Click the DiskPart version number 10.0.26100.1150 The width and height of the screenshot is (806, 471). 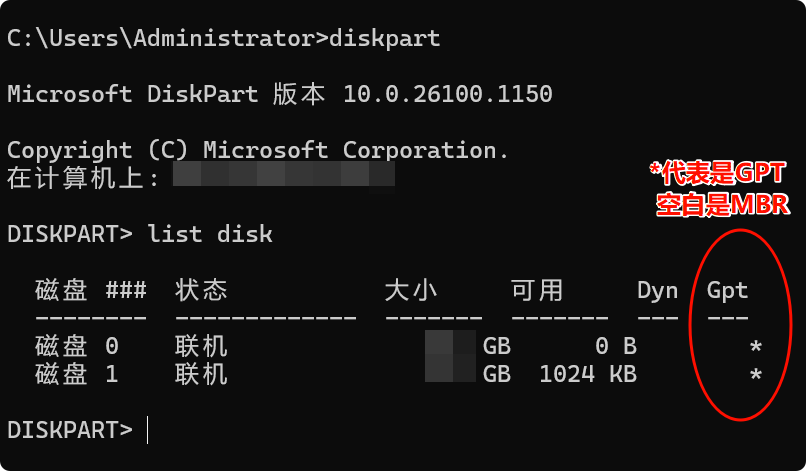pos(447,95)
